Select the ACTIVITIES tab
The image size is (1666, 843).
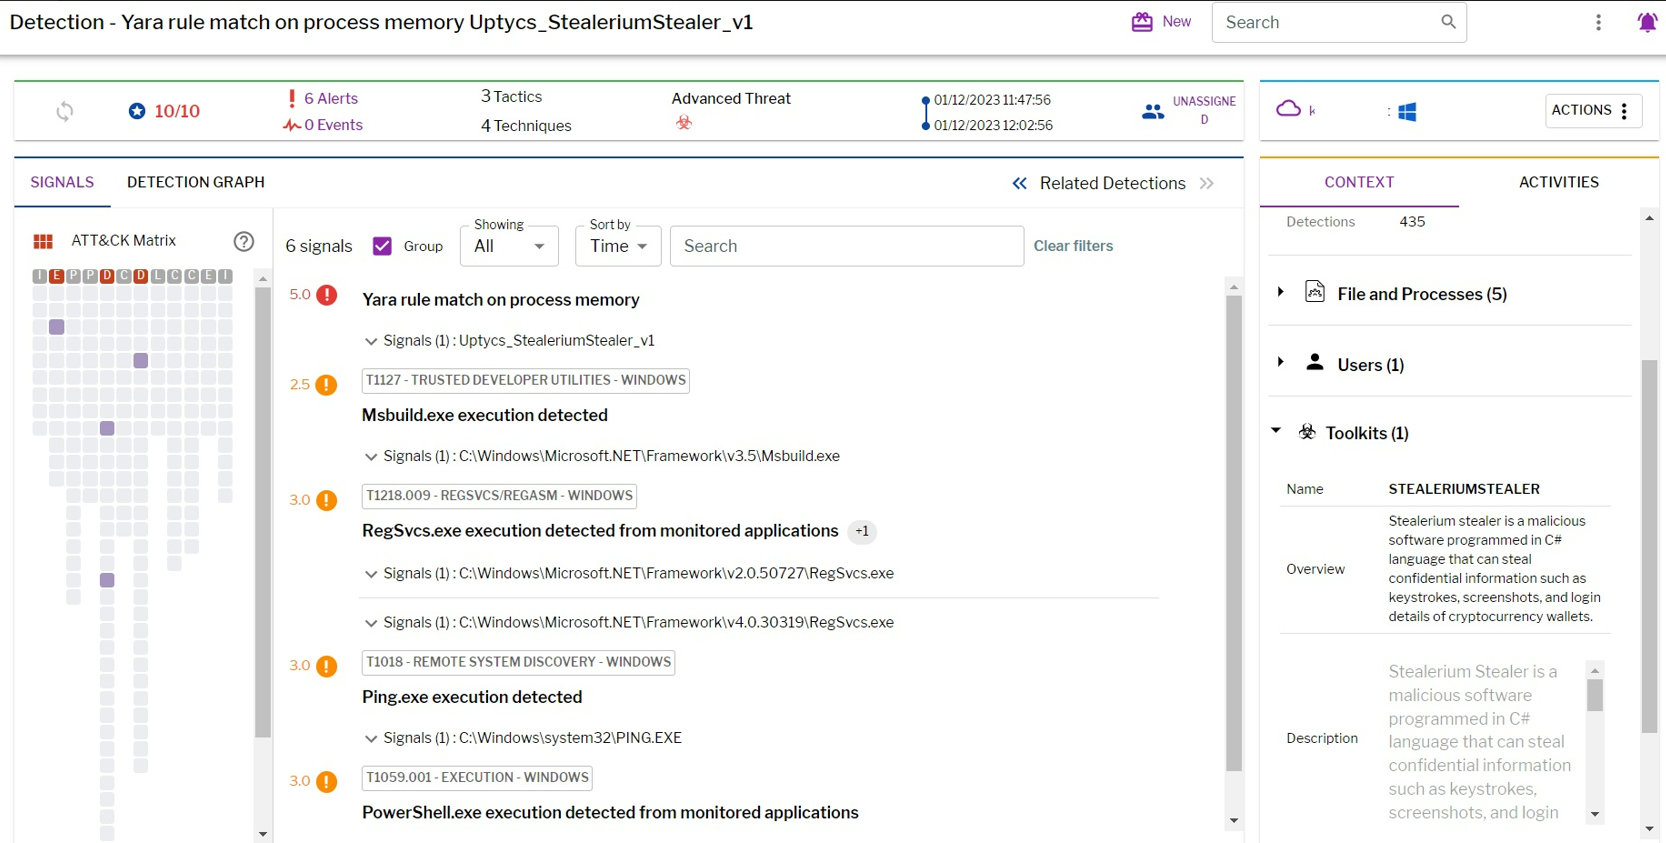(x=1558, y=182)
